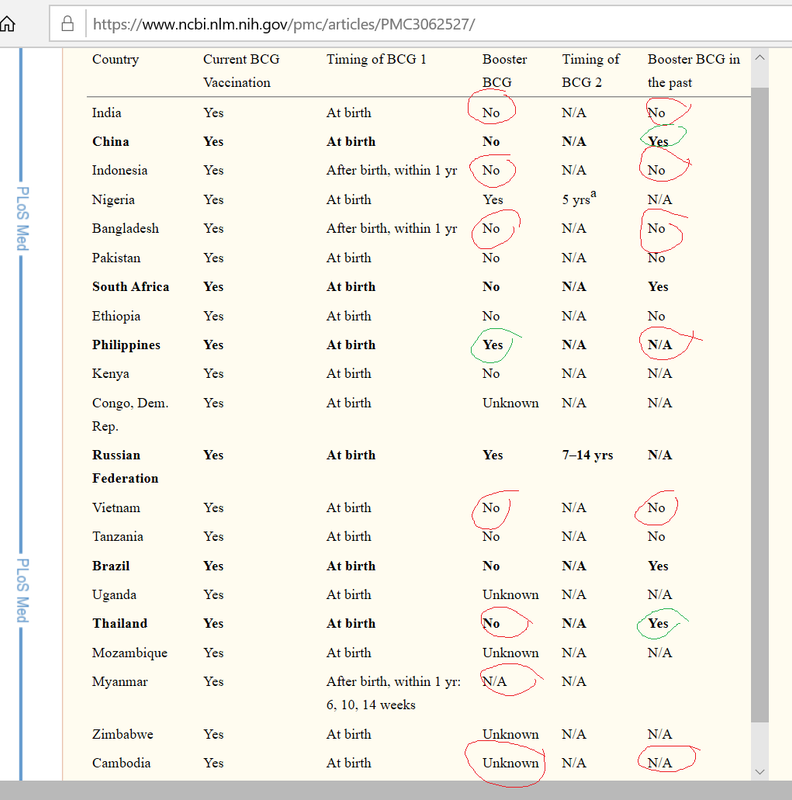The height and width of the screenshot is (800, 792).
Task: Select the Pakistan country cell
Action: tap(116, 258)
